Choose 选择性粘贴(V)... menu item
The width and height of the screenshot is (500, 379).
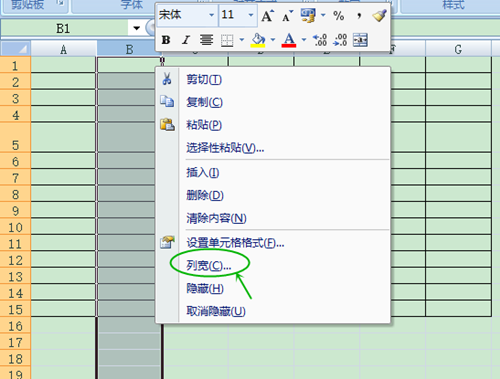pyautogui.click(x=273, y=148)
